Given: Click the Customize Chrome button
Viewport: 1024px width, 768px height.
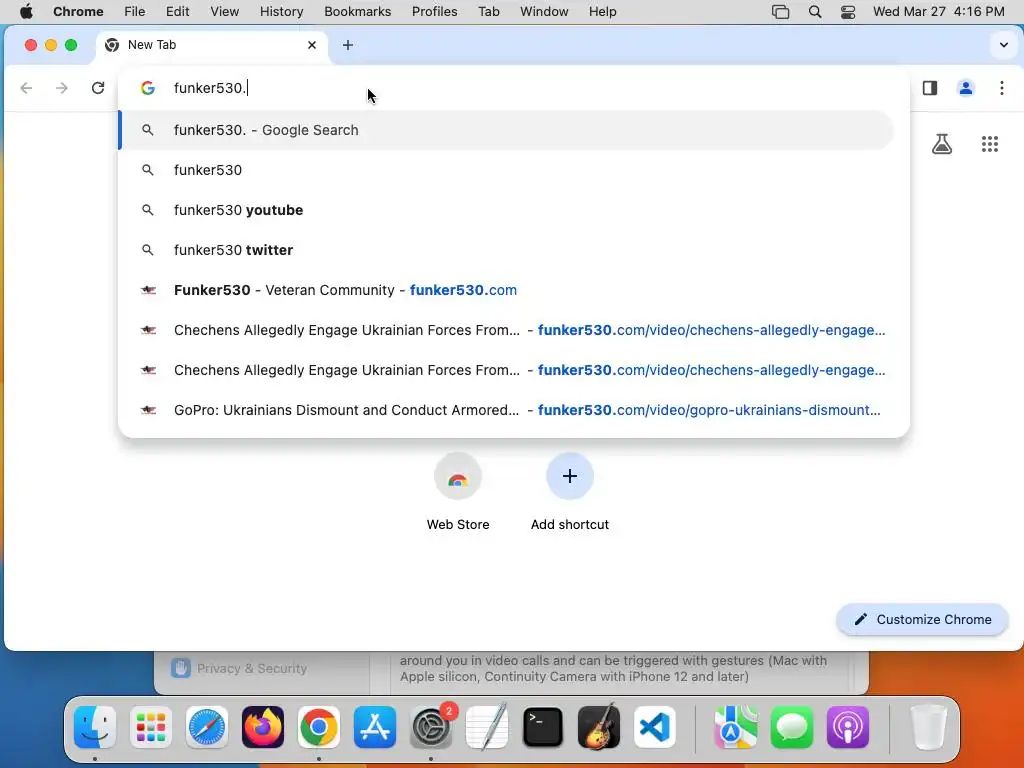Looking at the screenshot, I should 922,619.
